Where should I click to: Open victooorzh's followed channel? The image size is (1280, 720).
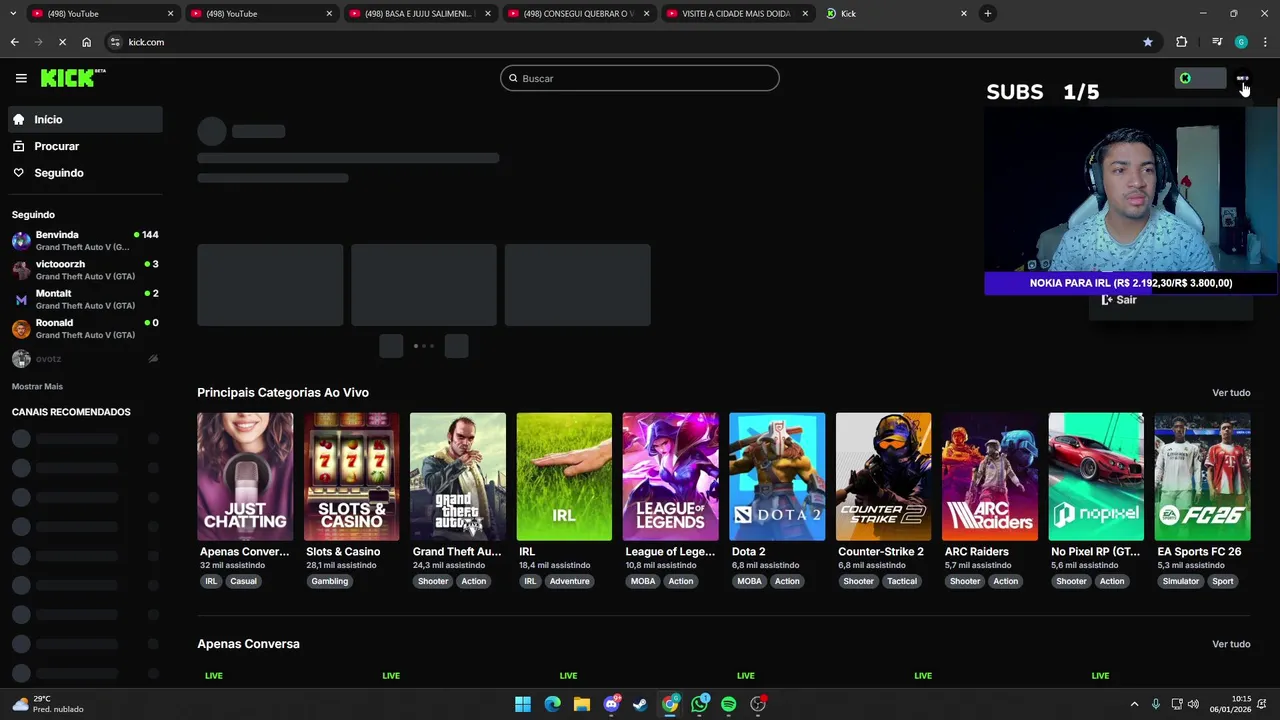(86, 270)
